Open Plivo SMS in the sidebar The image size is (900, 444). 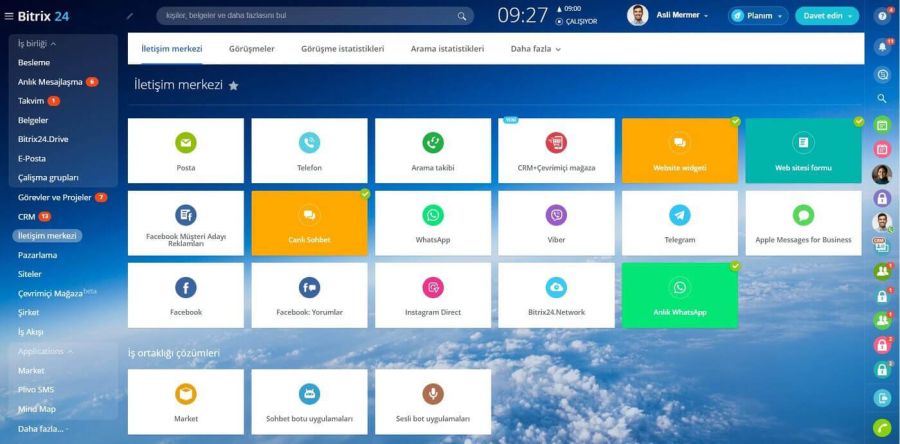(36, 390)
